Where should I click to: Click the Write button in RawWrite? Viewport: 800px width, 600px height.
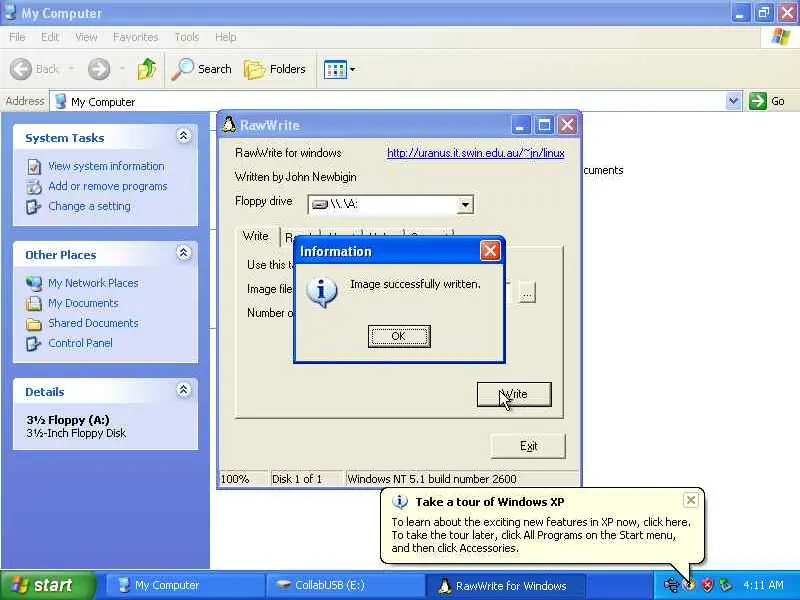514,394
